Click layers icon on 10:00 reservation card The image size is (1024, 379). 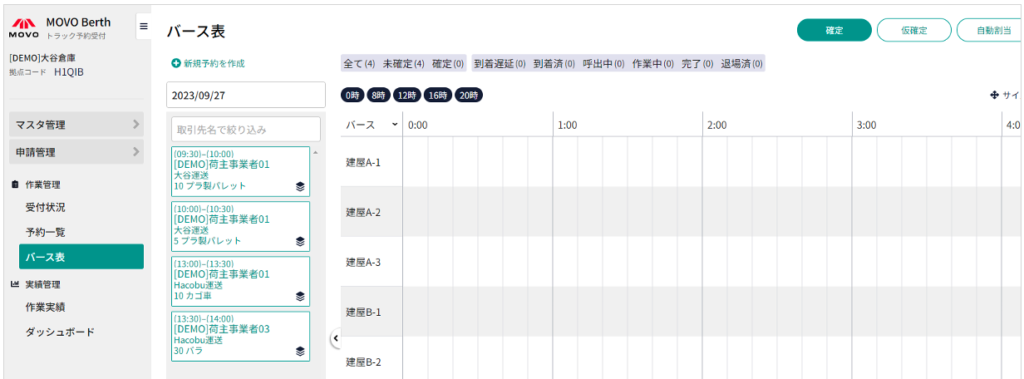coord(300,241)
